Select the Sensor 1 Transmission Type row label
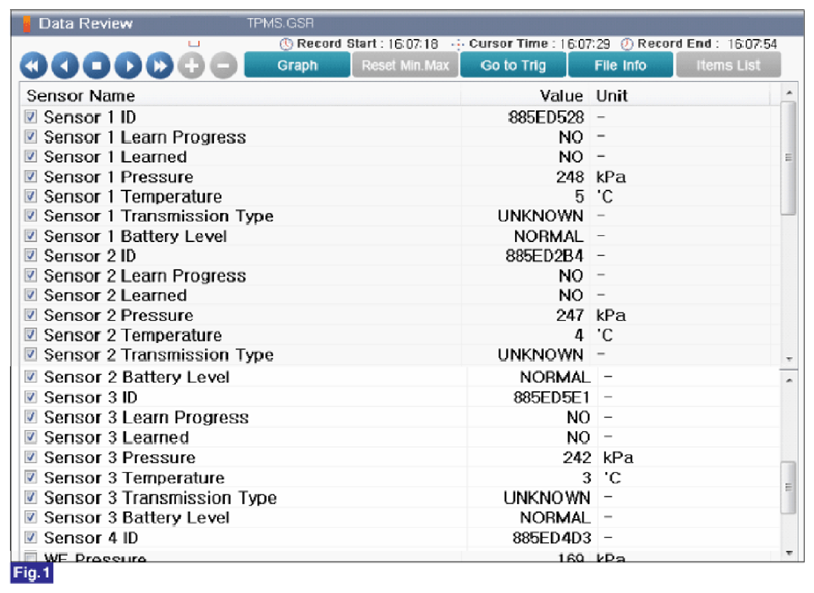Viewport: 814px width, 593px height. pyautogui.click(x=158, y=216)
